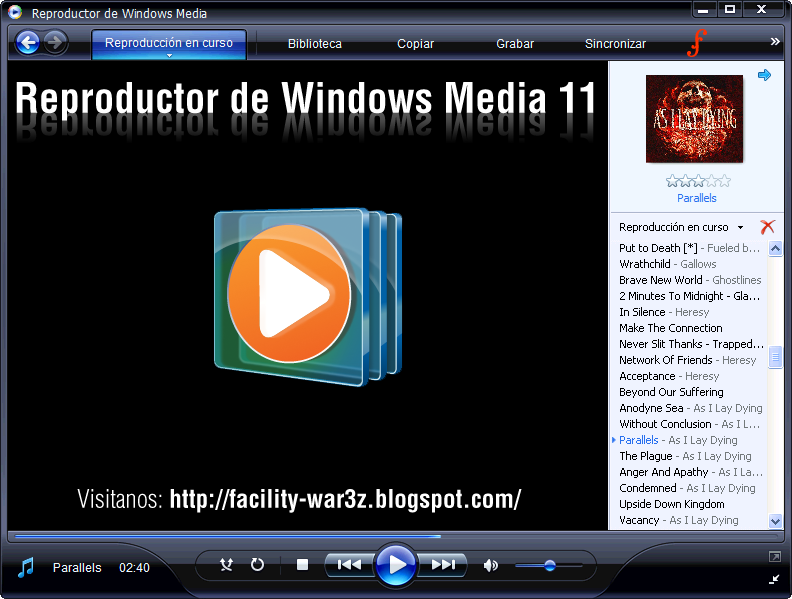Click the As I Lay Dying album art
792x599 pixels.
[694, 119]
